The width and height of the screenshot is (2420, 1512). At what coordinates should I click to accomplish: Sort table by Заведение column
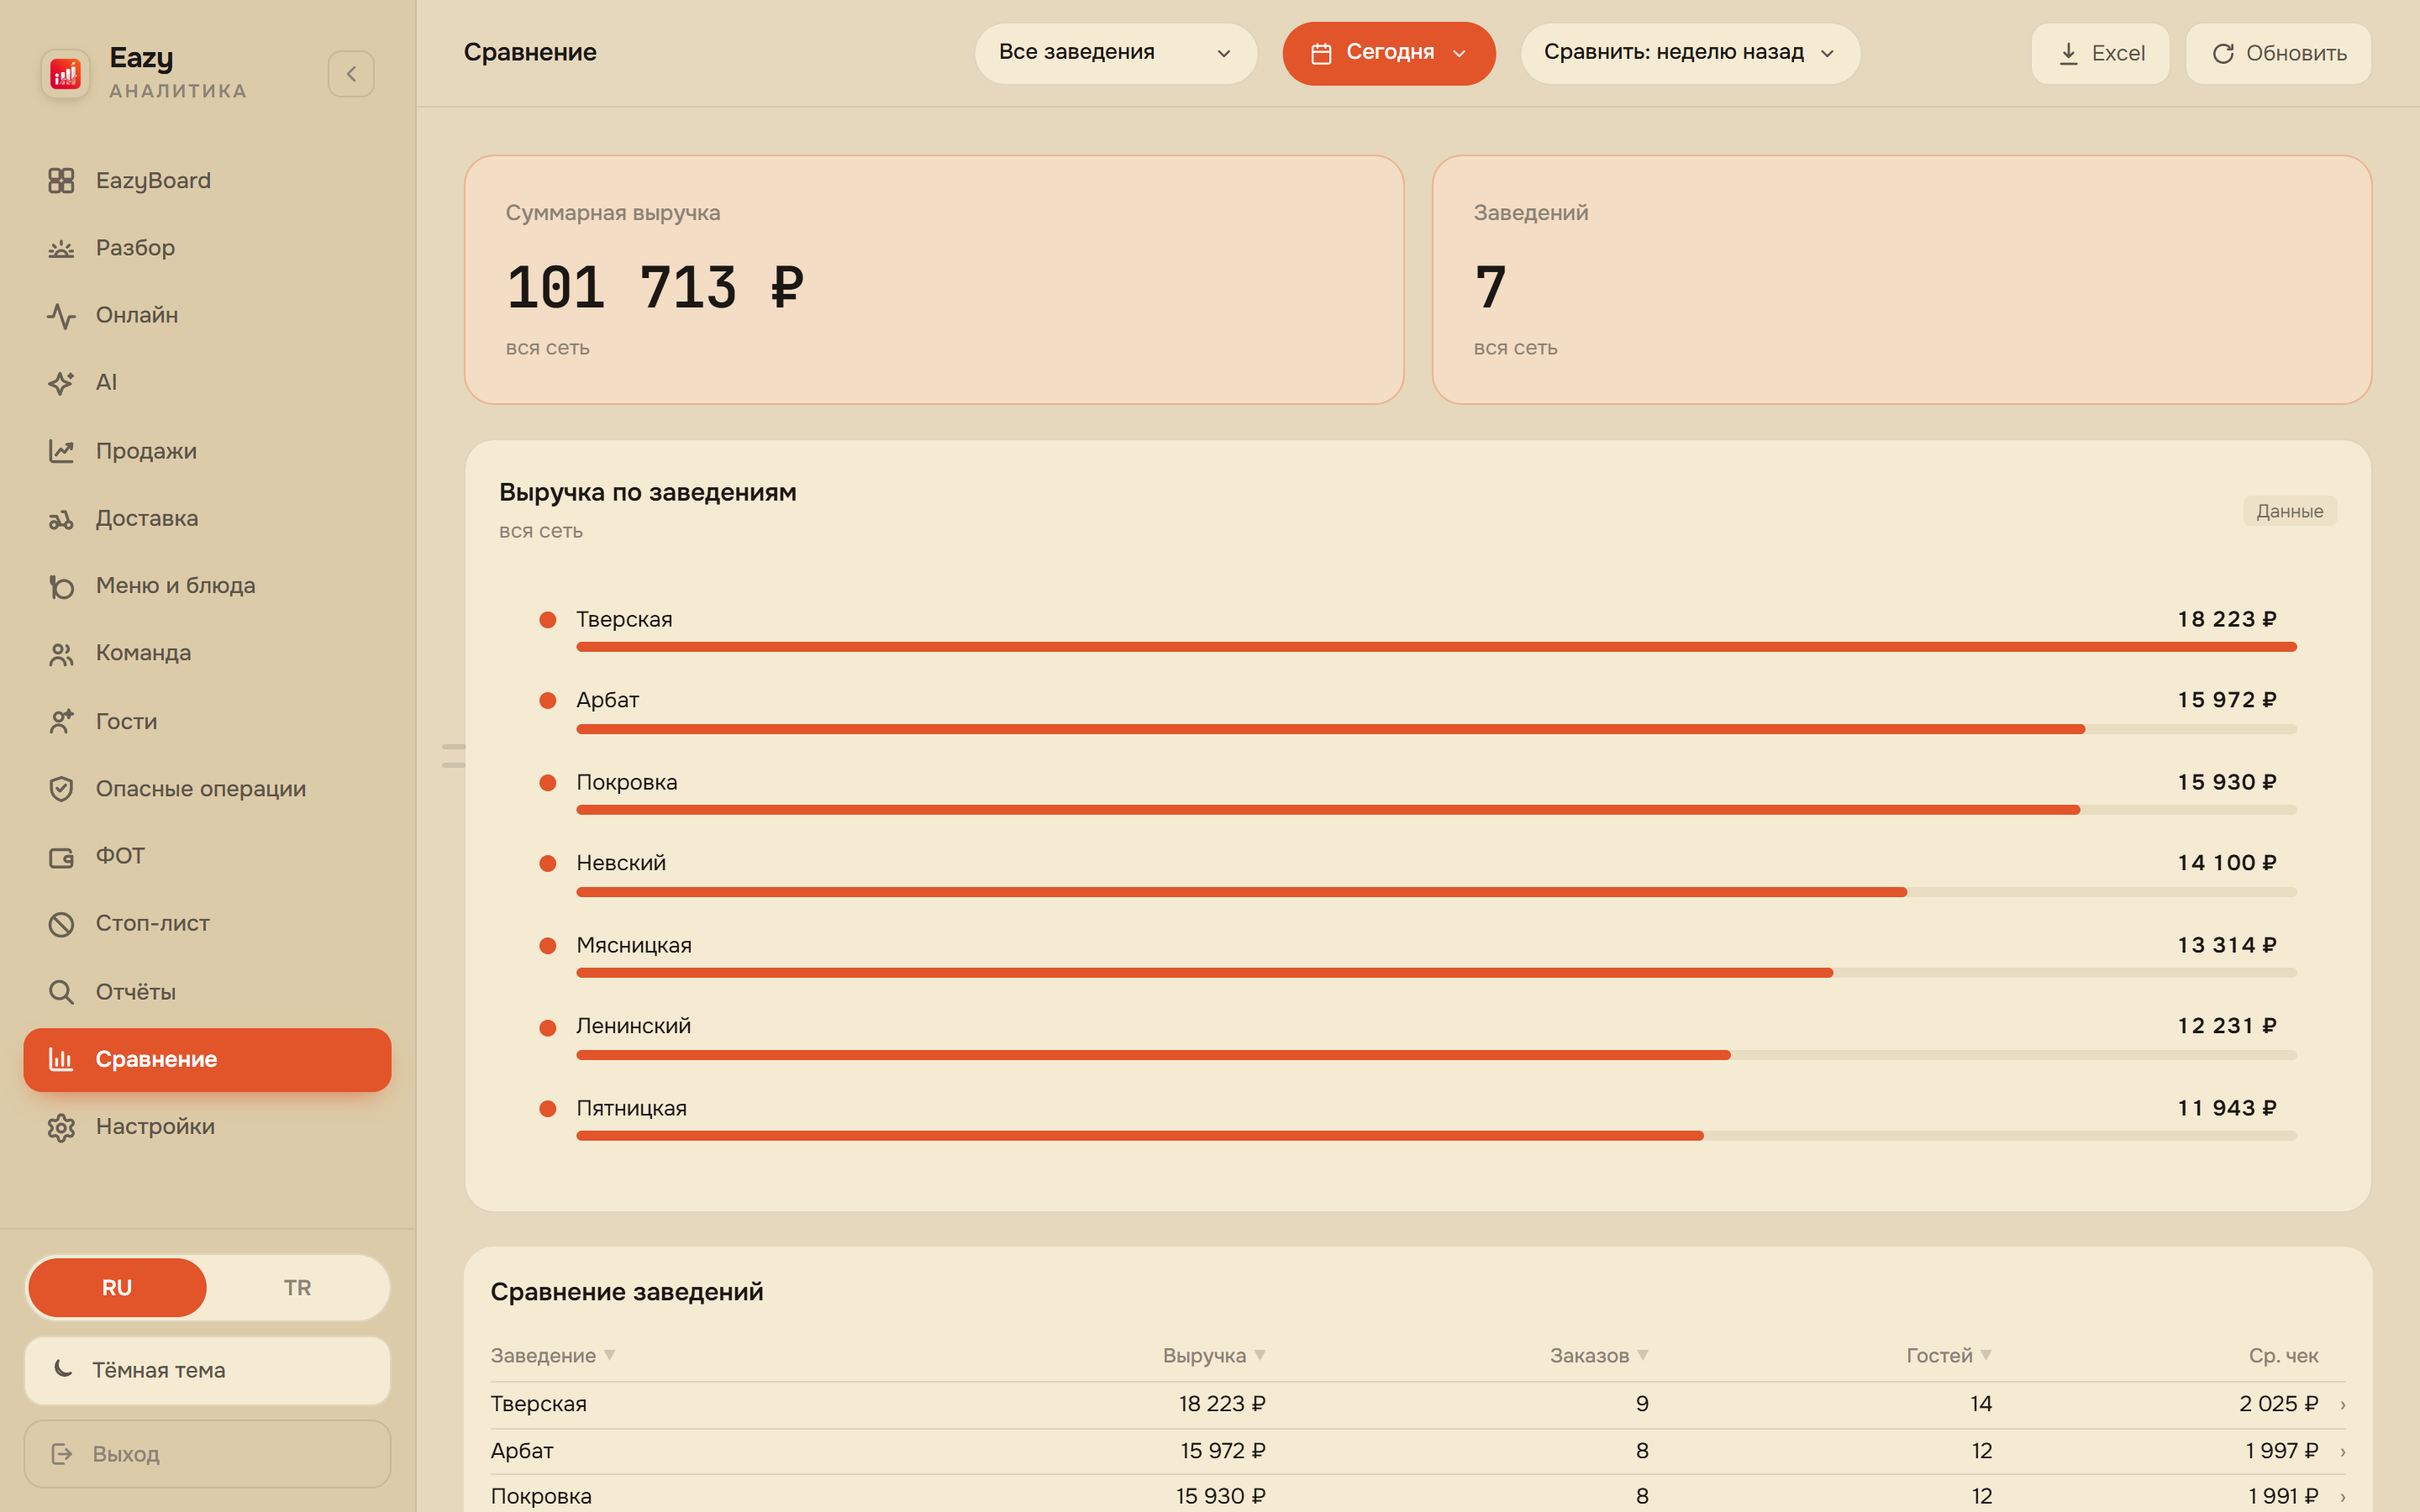click(552, 1355)
